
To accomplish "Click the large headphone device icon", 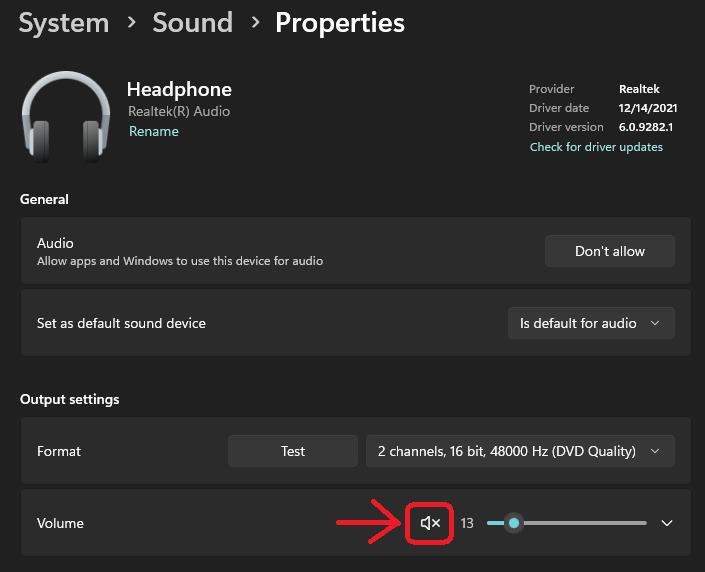I will (66, 115).
